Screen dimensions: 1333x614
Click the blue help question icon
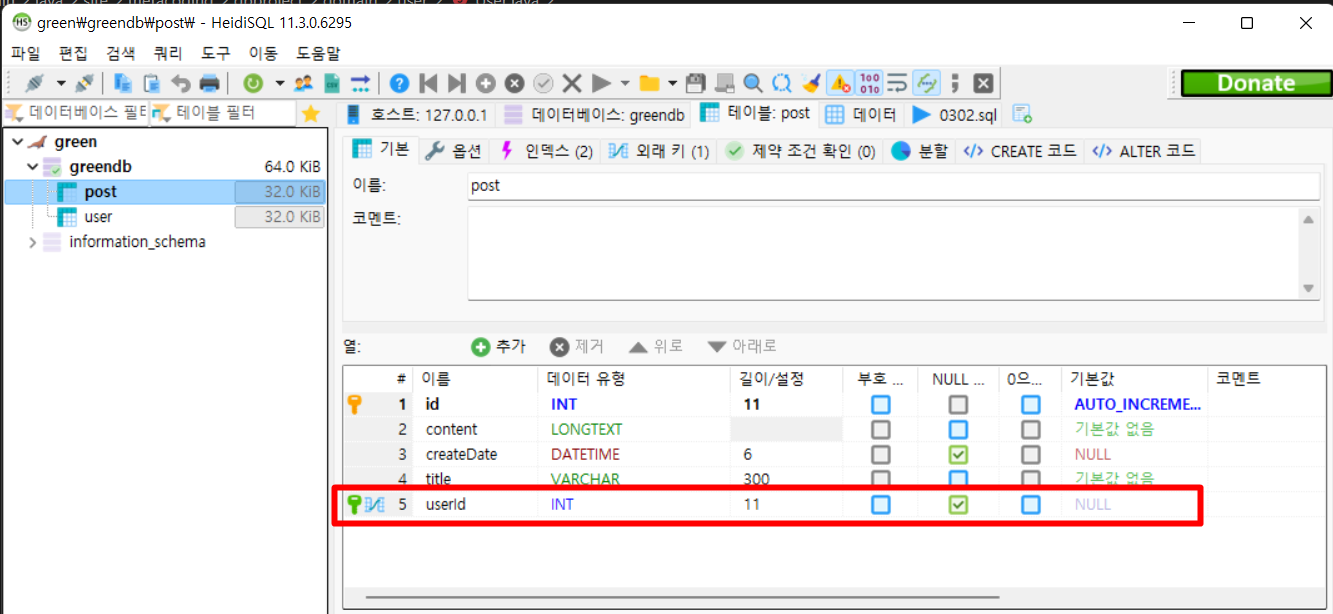coord(400,83)
